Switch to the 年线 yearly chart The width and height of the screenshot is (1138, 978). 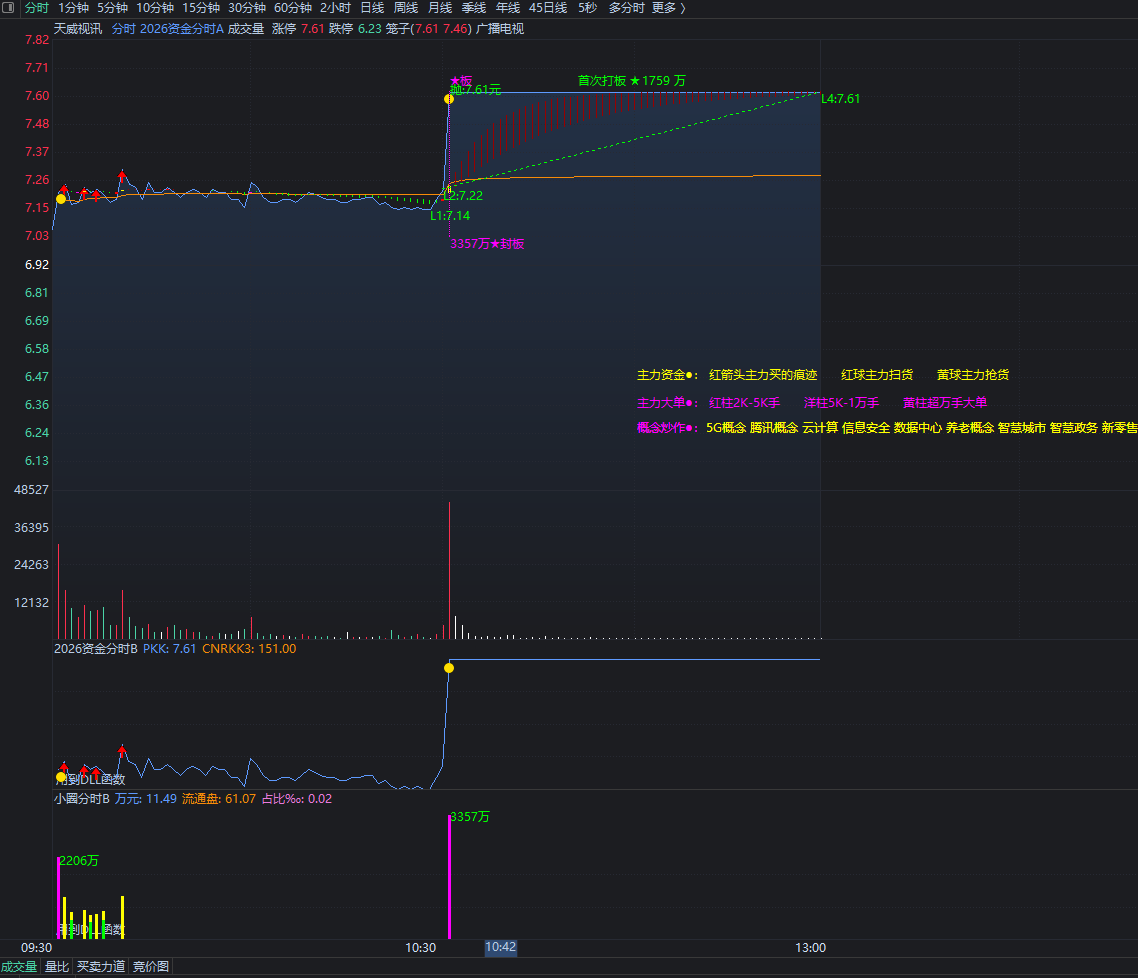pyautogui.click(x=508, y=8)
